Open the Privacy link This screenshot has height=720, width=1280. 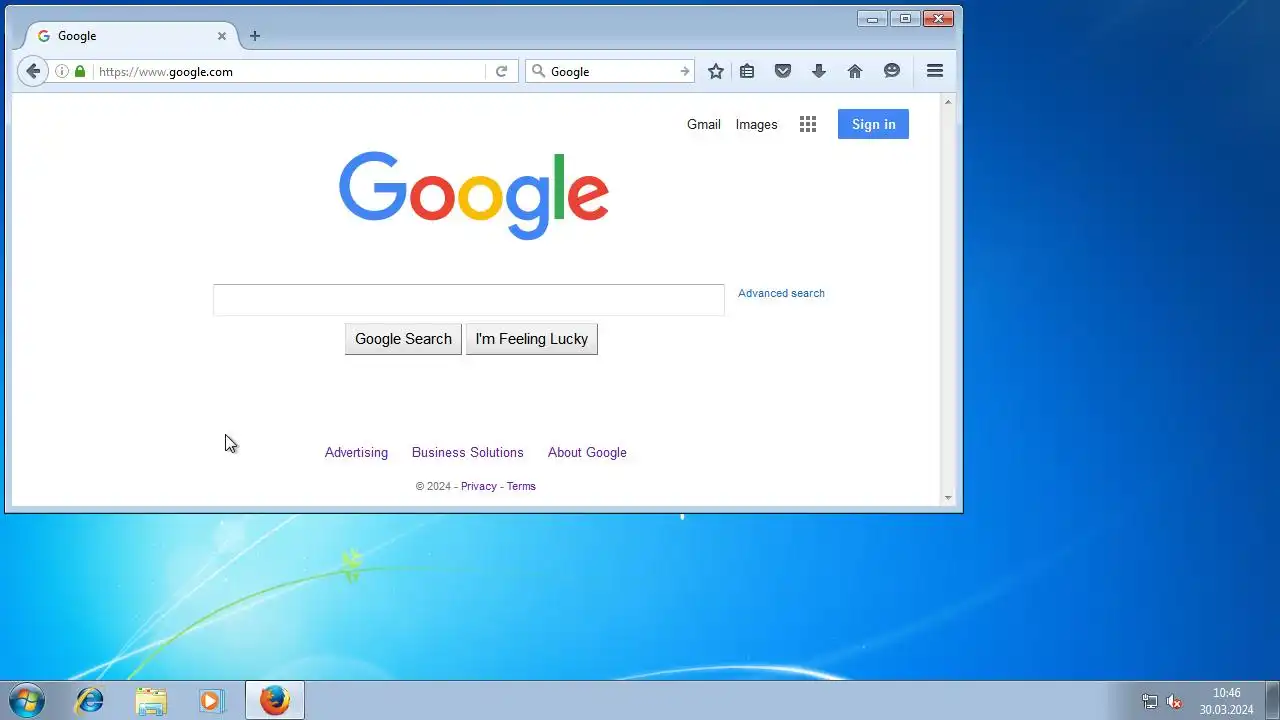(479, 486)
